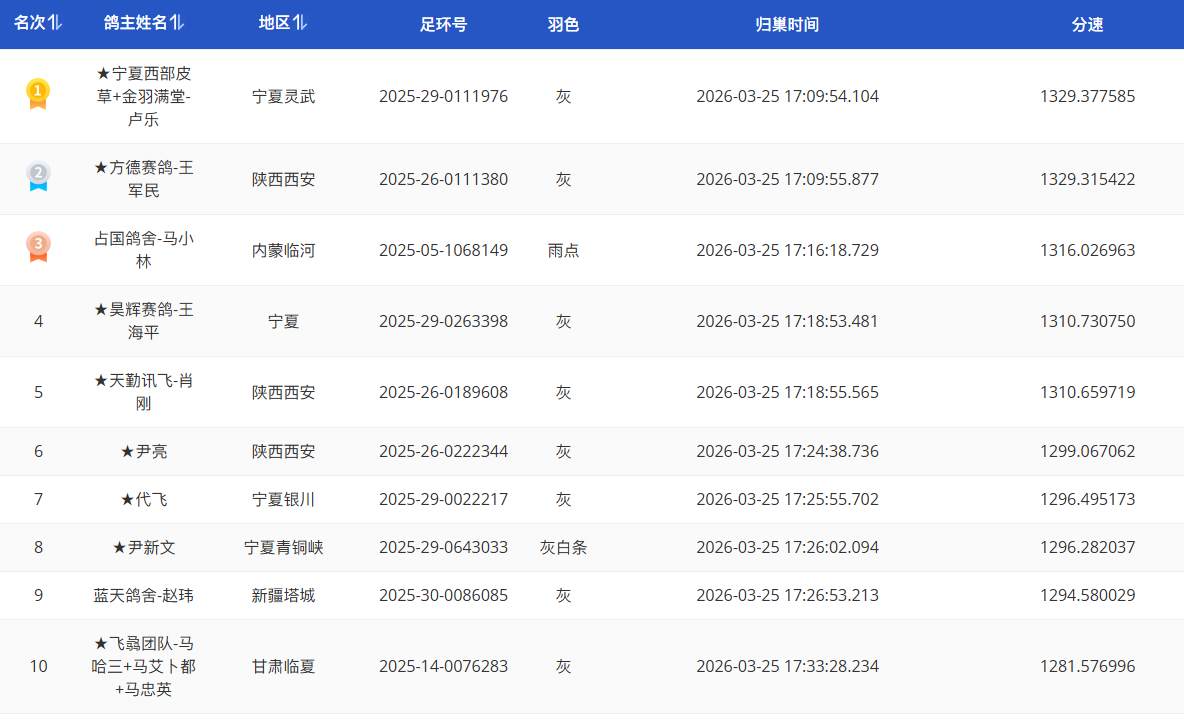Click ring number 2025-05-1068149
This screenshot has height=722, width=1184.
point(443,250)
